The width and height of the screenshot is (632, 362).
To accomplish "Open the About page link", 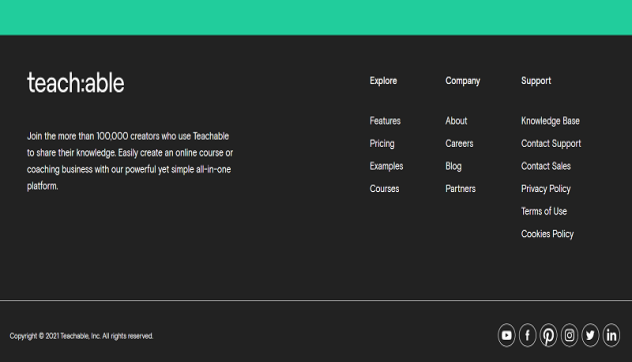I will 456,121.
